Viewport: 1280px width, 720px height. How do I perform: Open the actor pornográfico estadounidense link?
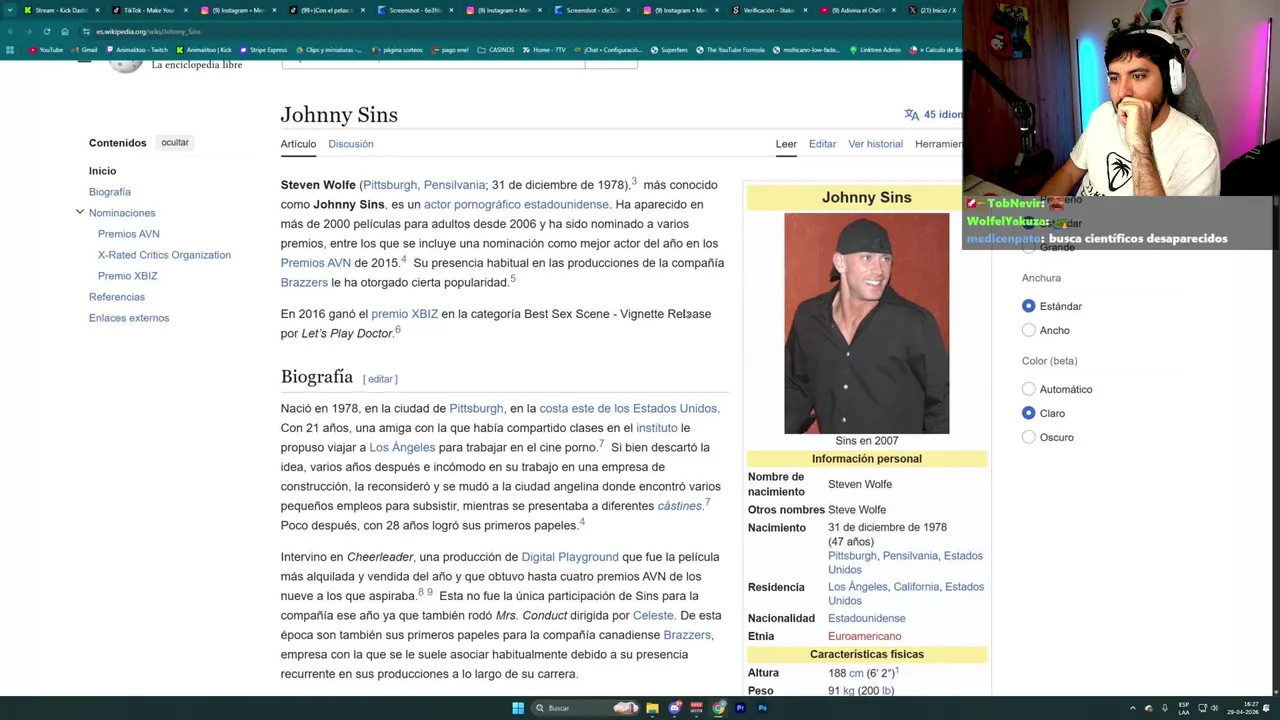pyautogui.click(x=516, y=204)
